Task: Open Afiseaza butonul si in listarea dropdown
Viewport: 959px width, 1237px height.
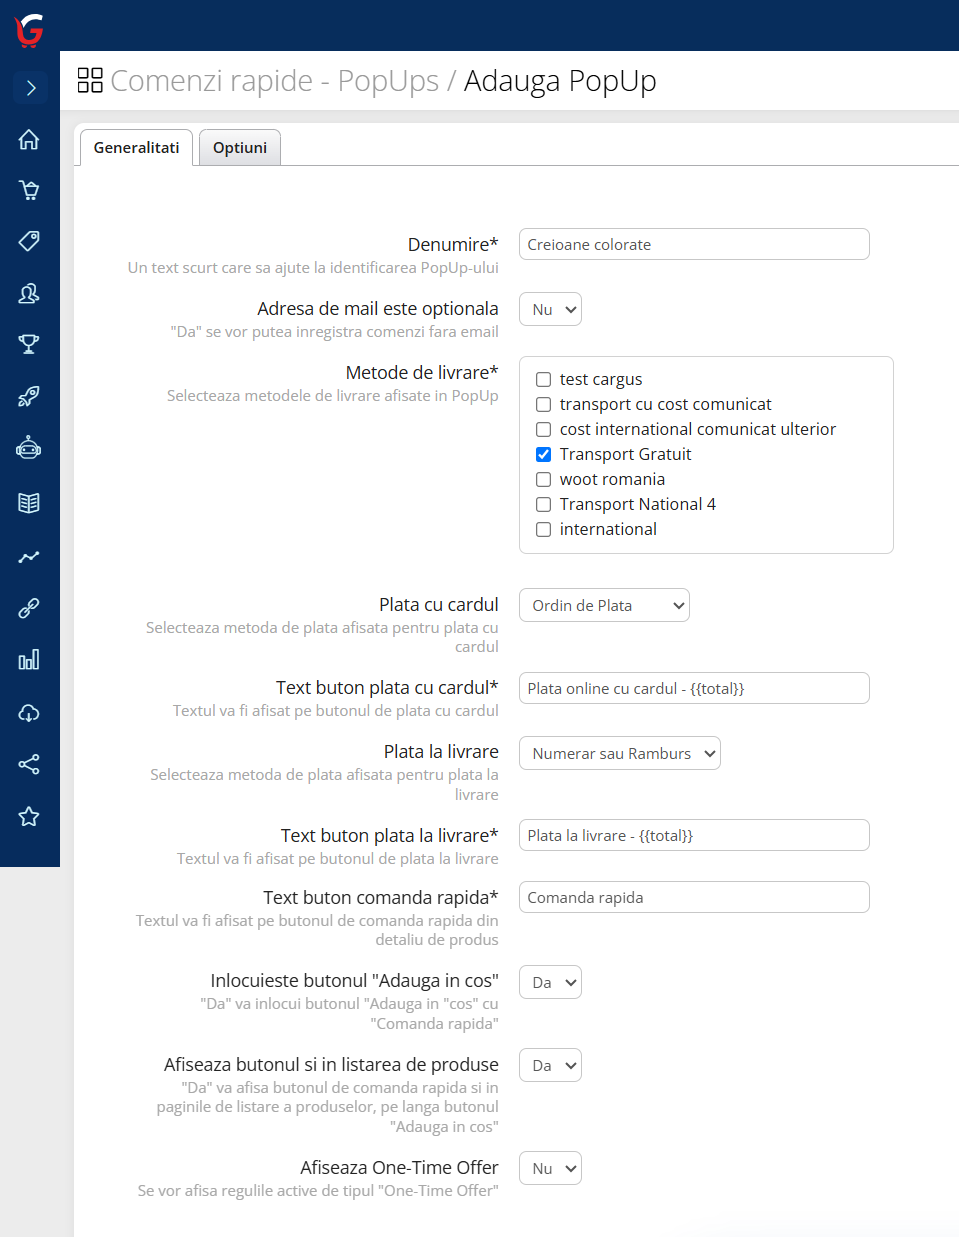Action: pos(550,1066)
